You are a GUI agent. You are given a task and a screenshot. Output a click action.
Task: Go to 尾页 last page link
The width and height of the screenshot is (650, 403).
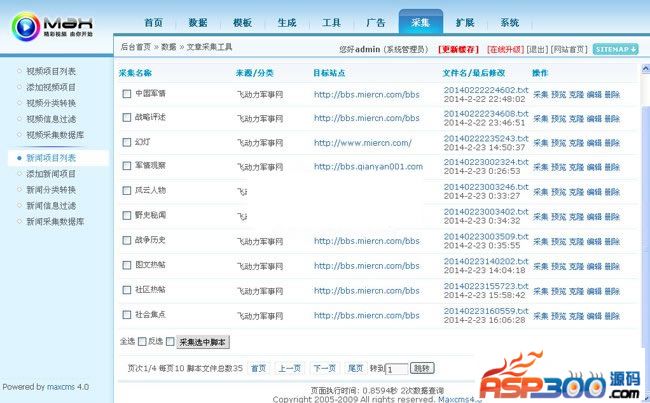[x=355, y=368]
